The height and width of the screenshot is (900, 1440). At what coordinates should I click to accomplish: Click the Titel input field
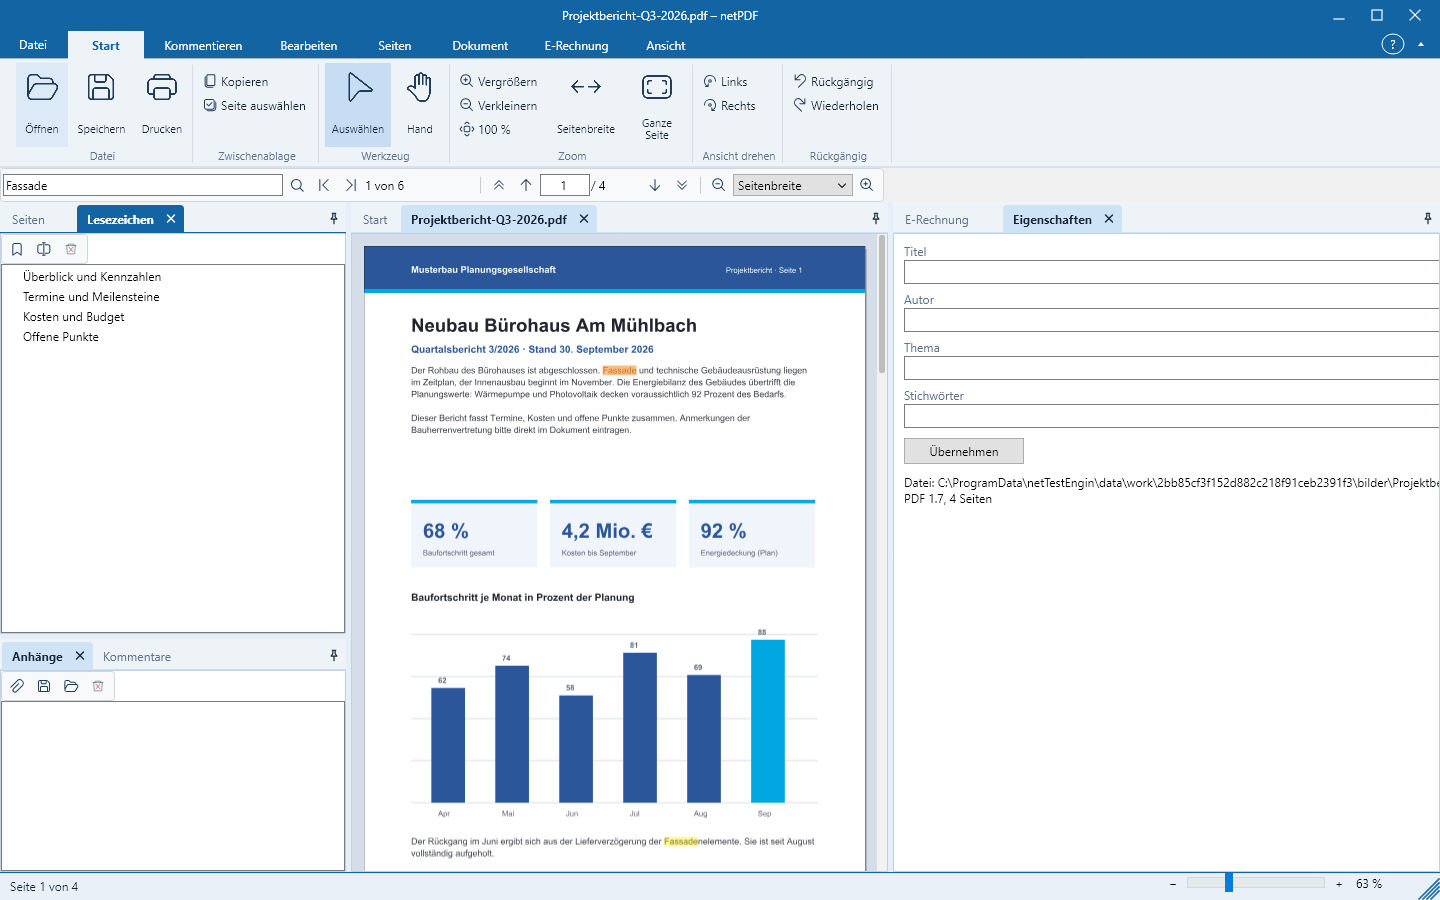click(1172, 272)
